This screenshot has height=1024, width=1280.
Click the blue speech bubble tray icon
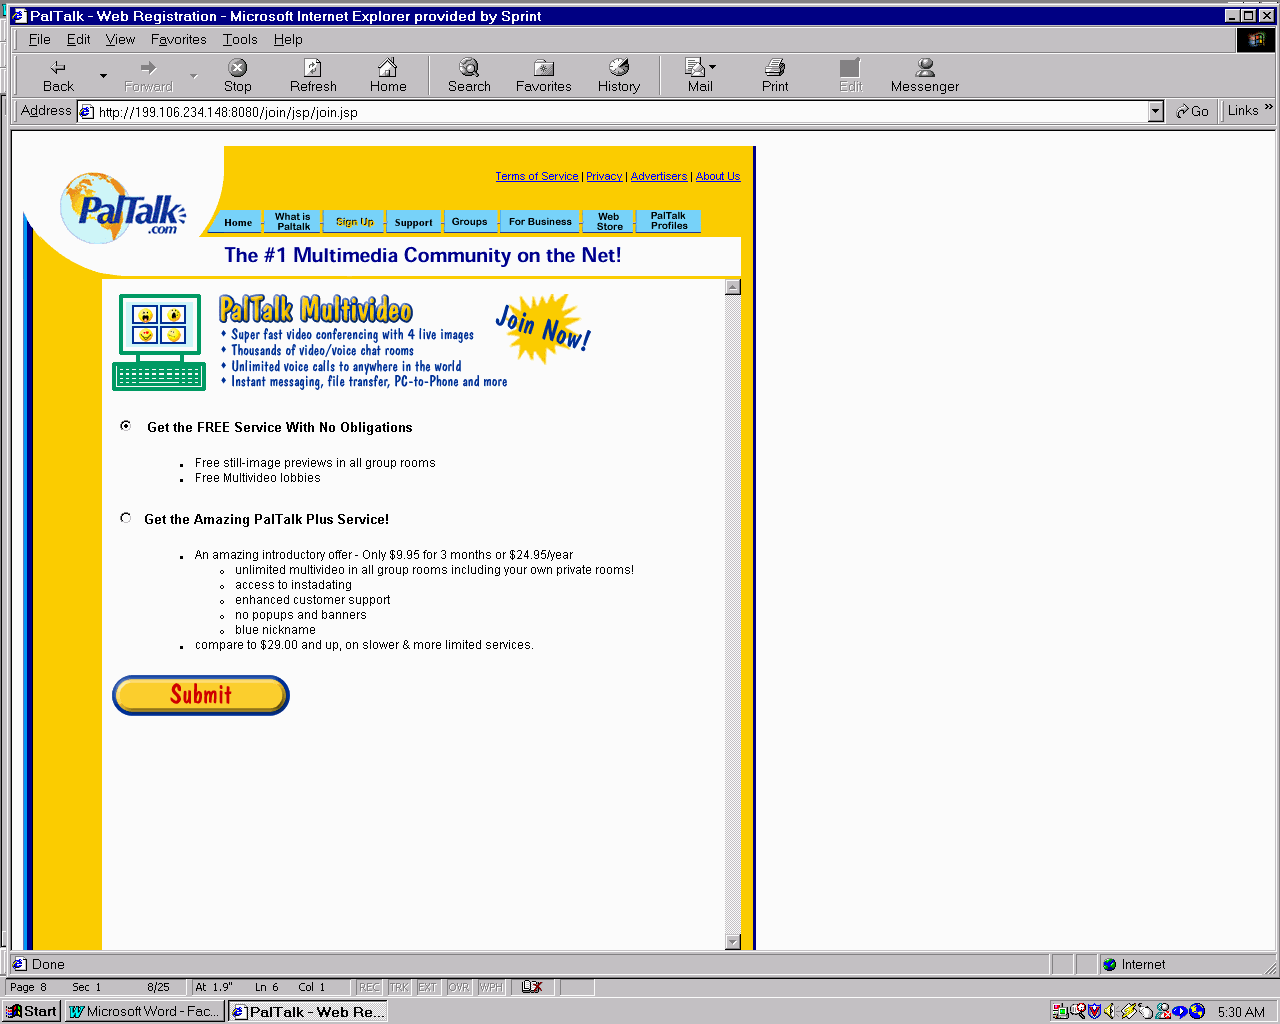(x=1180, y=1011)
